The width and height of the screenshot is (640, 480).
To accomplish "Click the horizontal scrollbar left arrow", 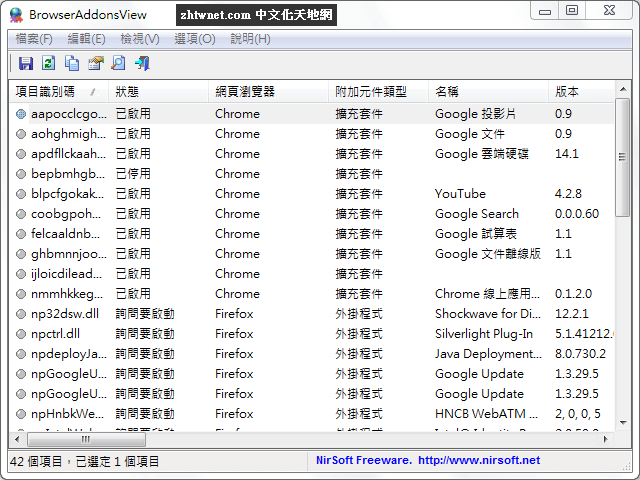I will point(17,440).
